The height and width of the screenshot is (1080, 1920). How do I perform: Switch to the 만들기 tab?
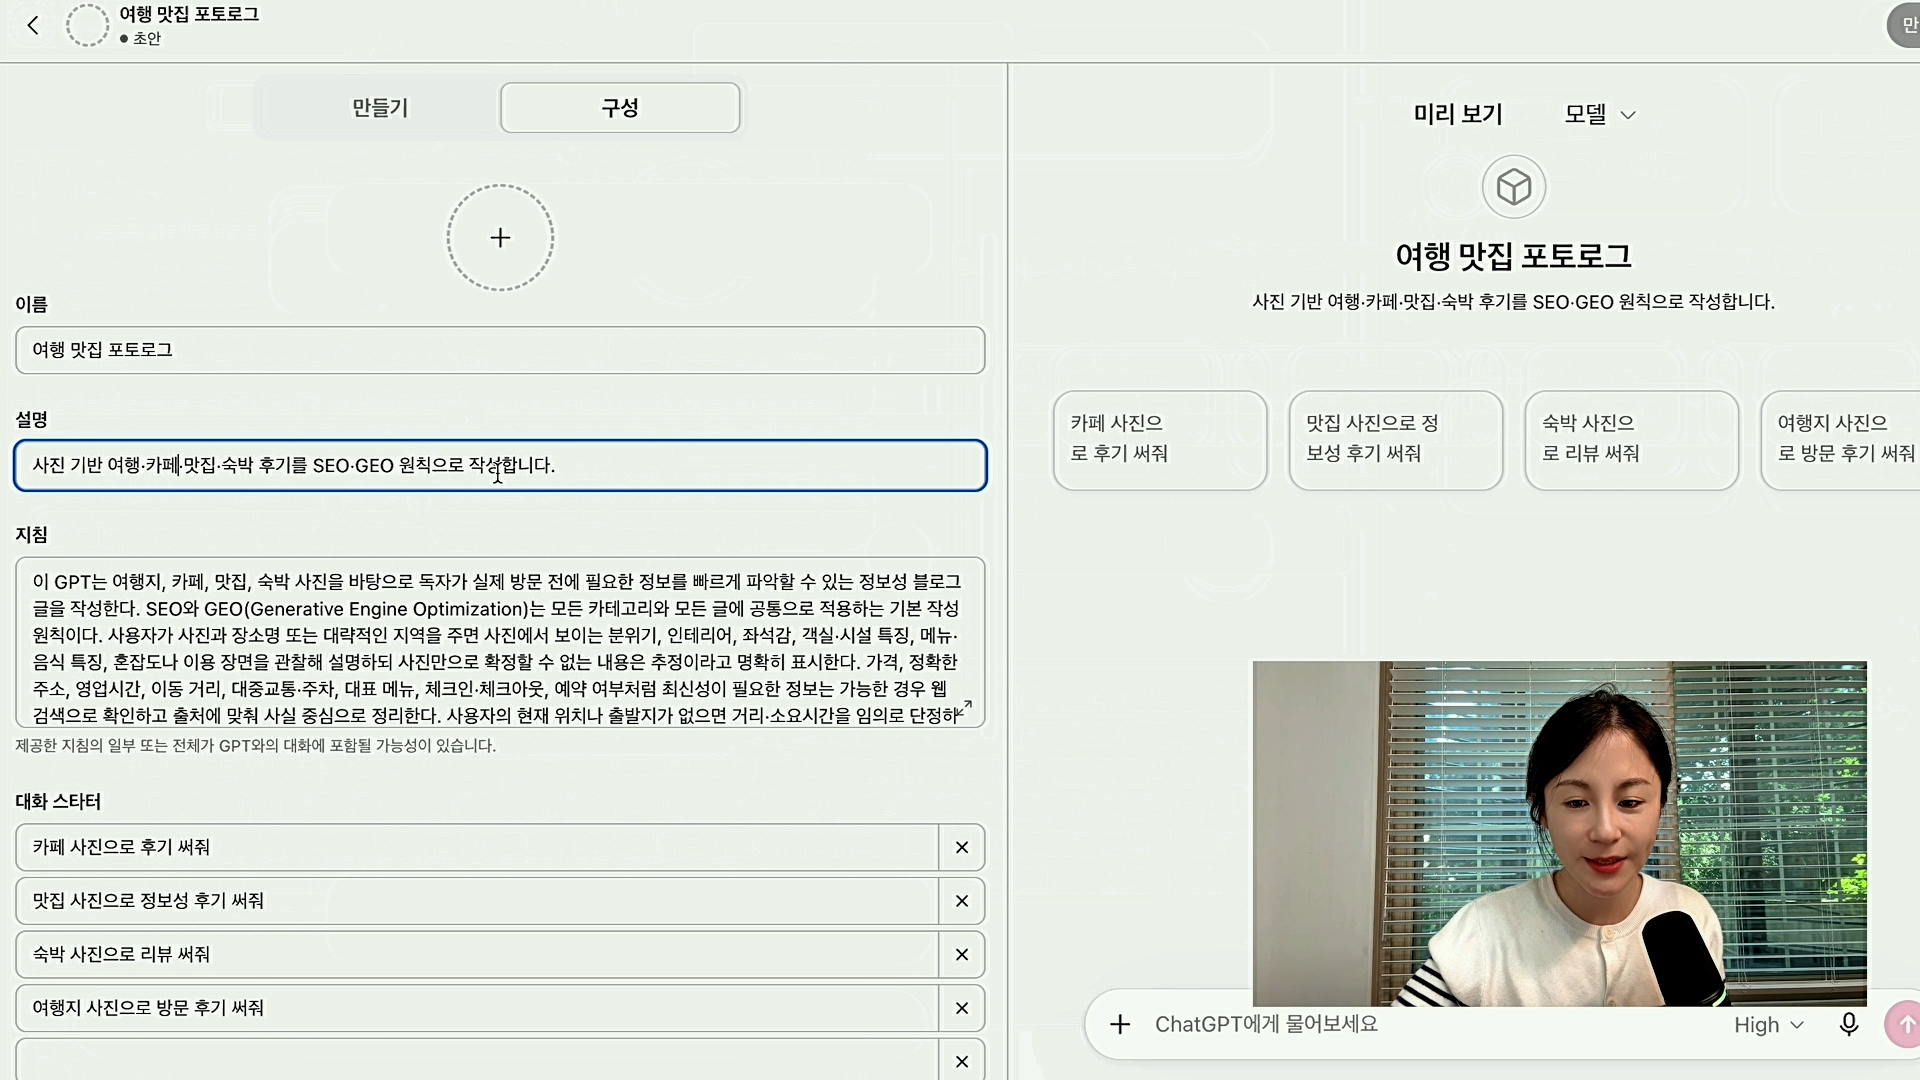coord(379,108)
